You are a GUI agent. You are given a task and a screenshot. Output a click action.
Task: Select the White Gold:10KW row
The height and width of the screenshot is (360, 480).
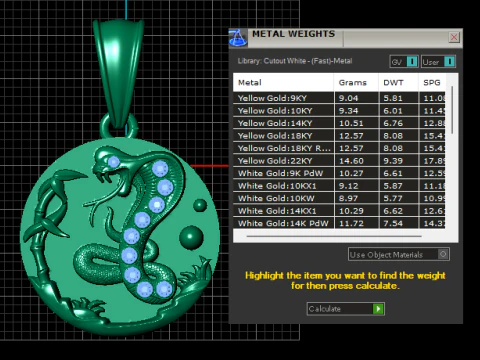click(339, 198)
